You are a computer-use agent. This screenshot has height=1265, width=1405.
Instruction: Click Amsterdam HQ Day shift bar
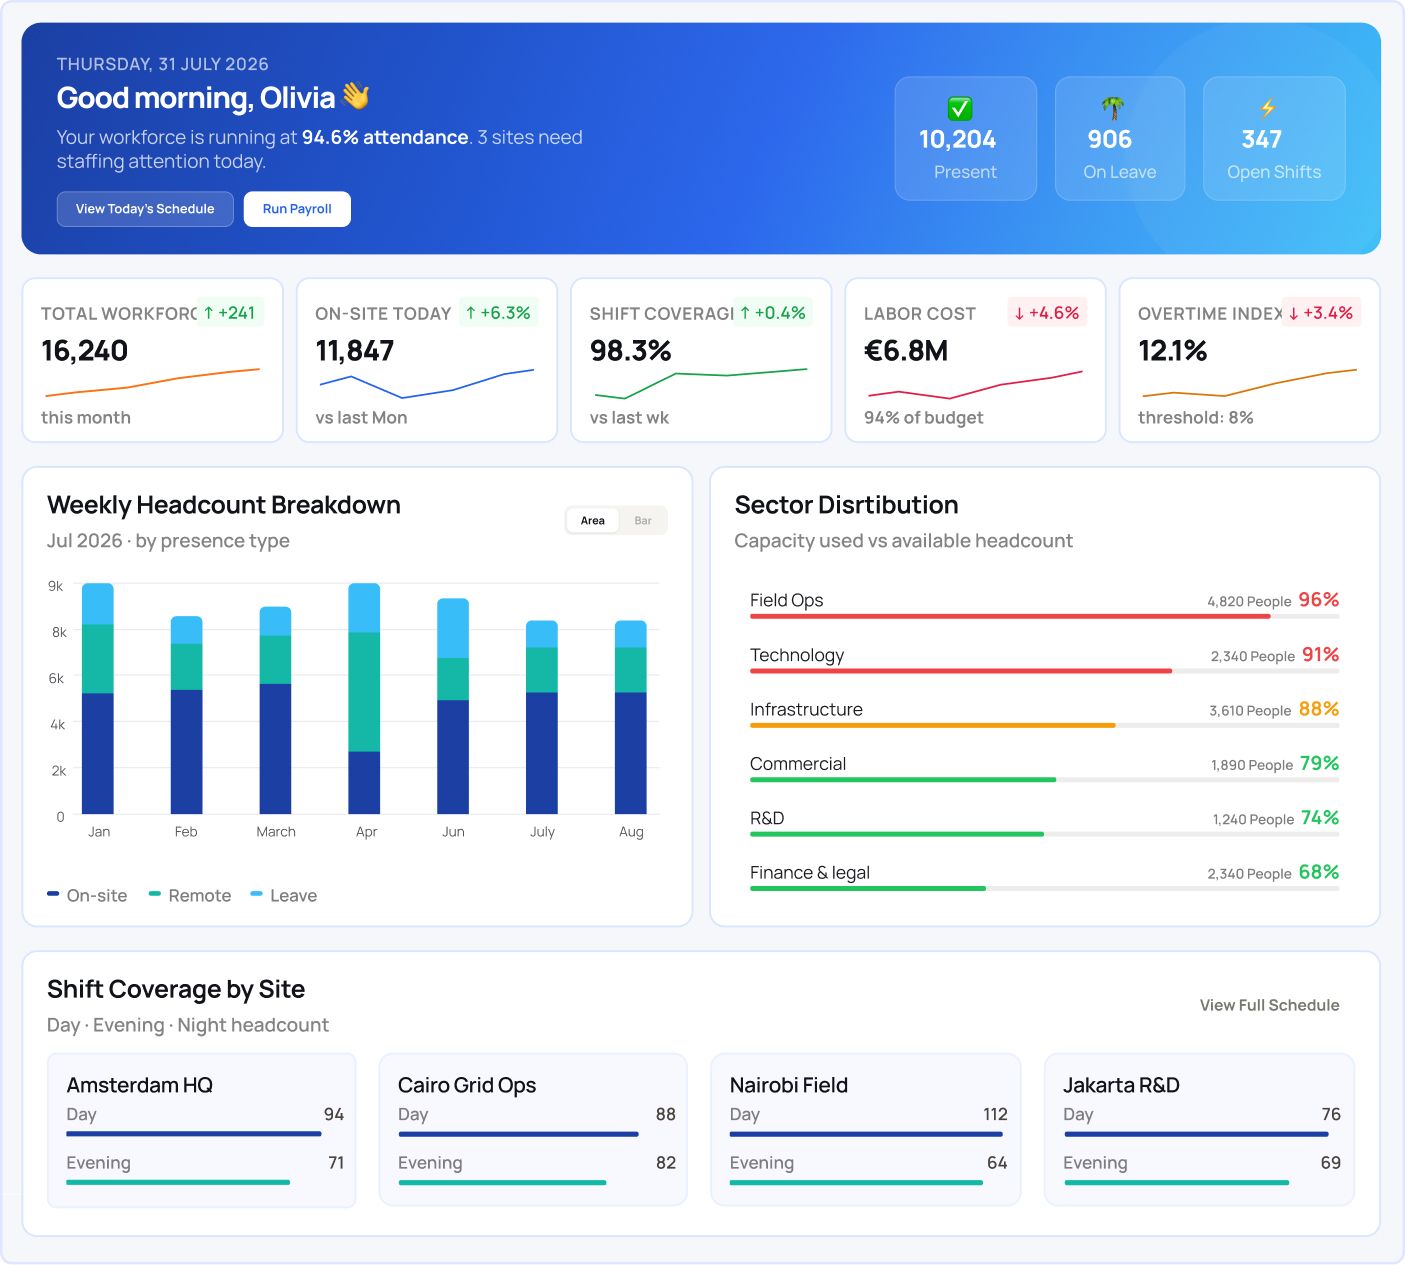point(194,1134)
